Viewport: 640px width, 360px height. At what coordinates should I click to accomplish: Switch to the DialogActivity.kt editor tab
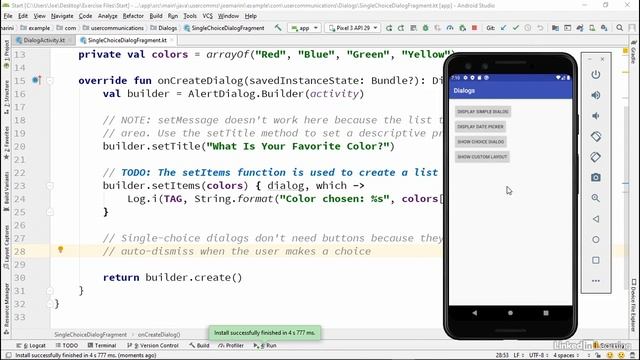[44, 40]
